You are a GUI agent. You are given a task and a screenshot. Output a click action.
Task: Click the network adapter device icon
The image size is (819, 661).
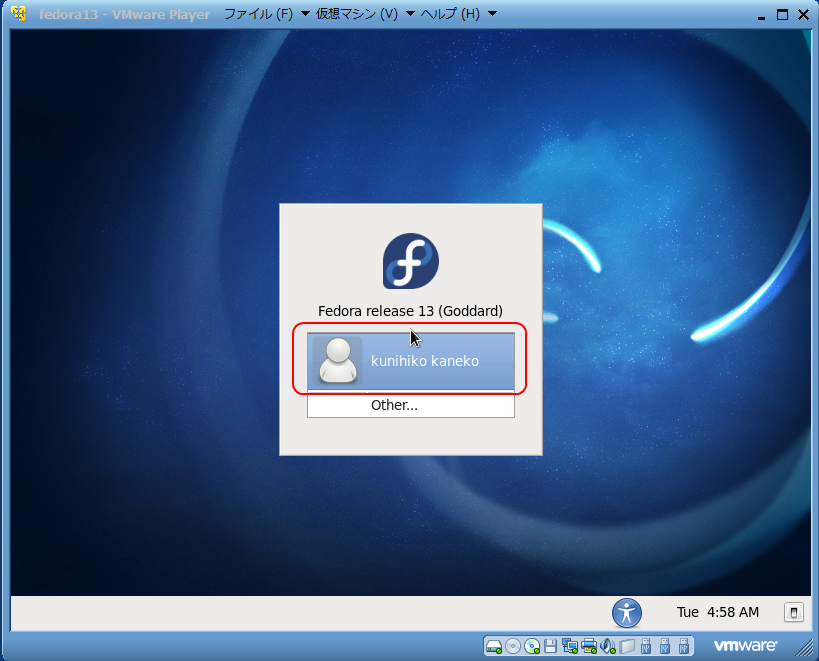[569, 646]
